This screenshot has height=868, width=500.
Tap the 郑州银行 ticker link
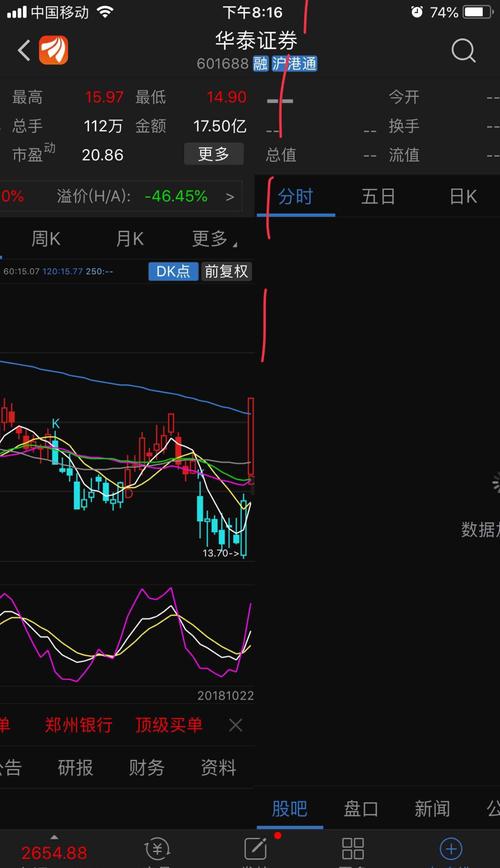coord(79,725)
